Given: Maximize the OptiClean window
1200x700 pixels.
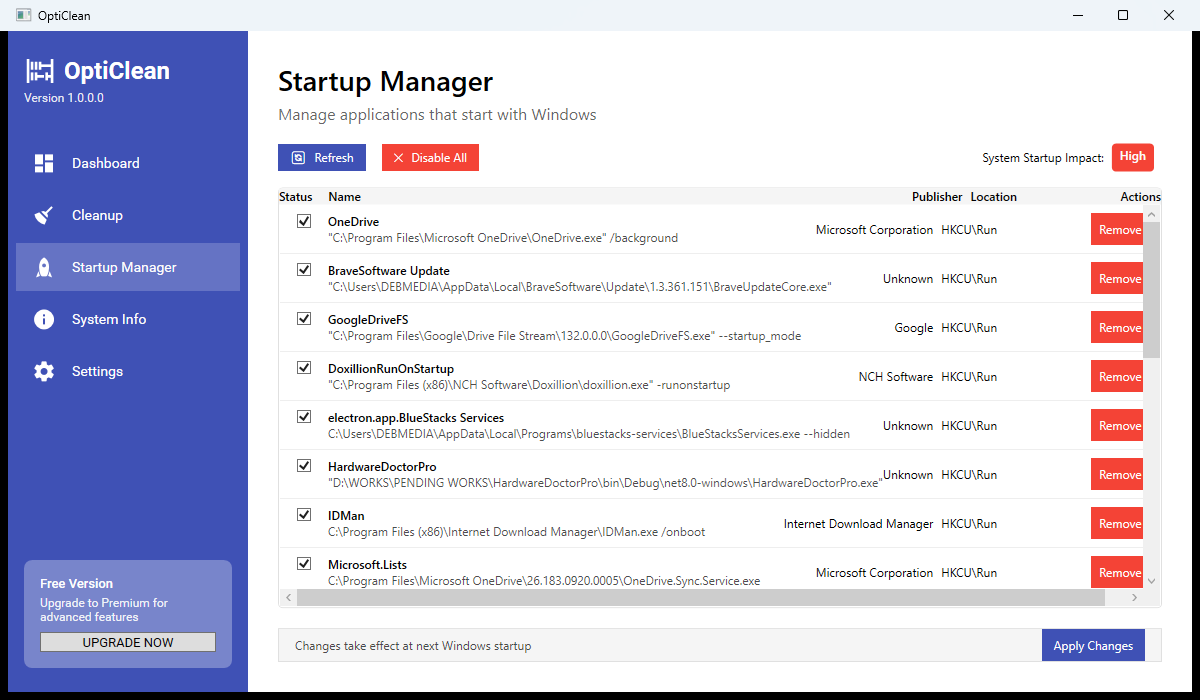Looking at the screenshot, I should 1123,15.
